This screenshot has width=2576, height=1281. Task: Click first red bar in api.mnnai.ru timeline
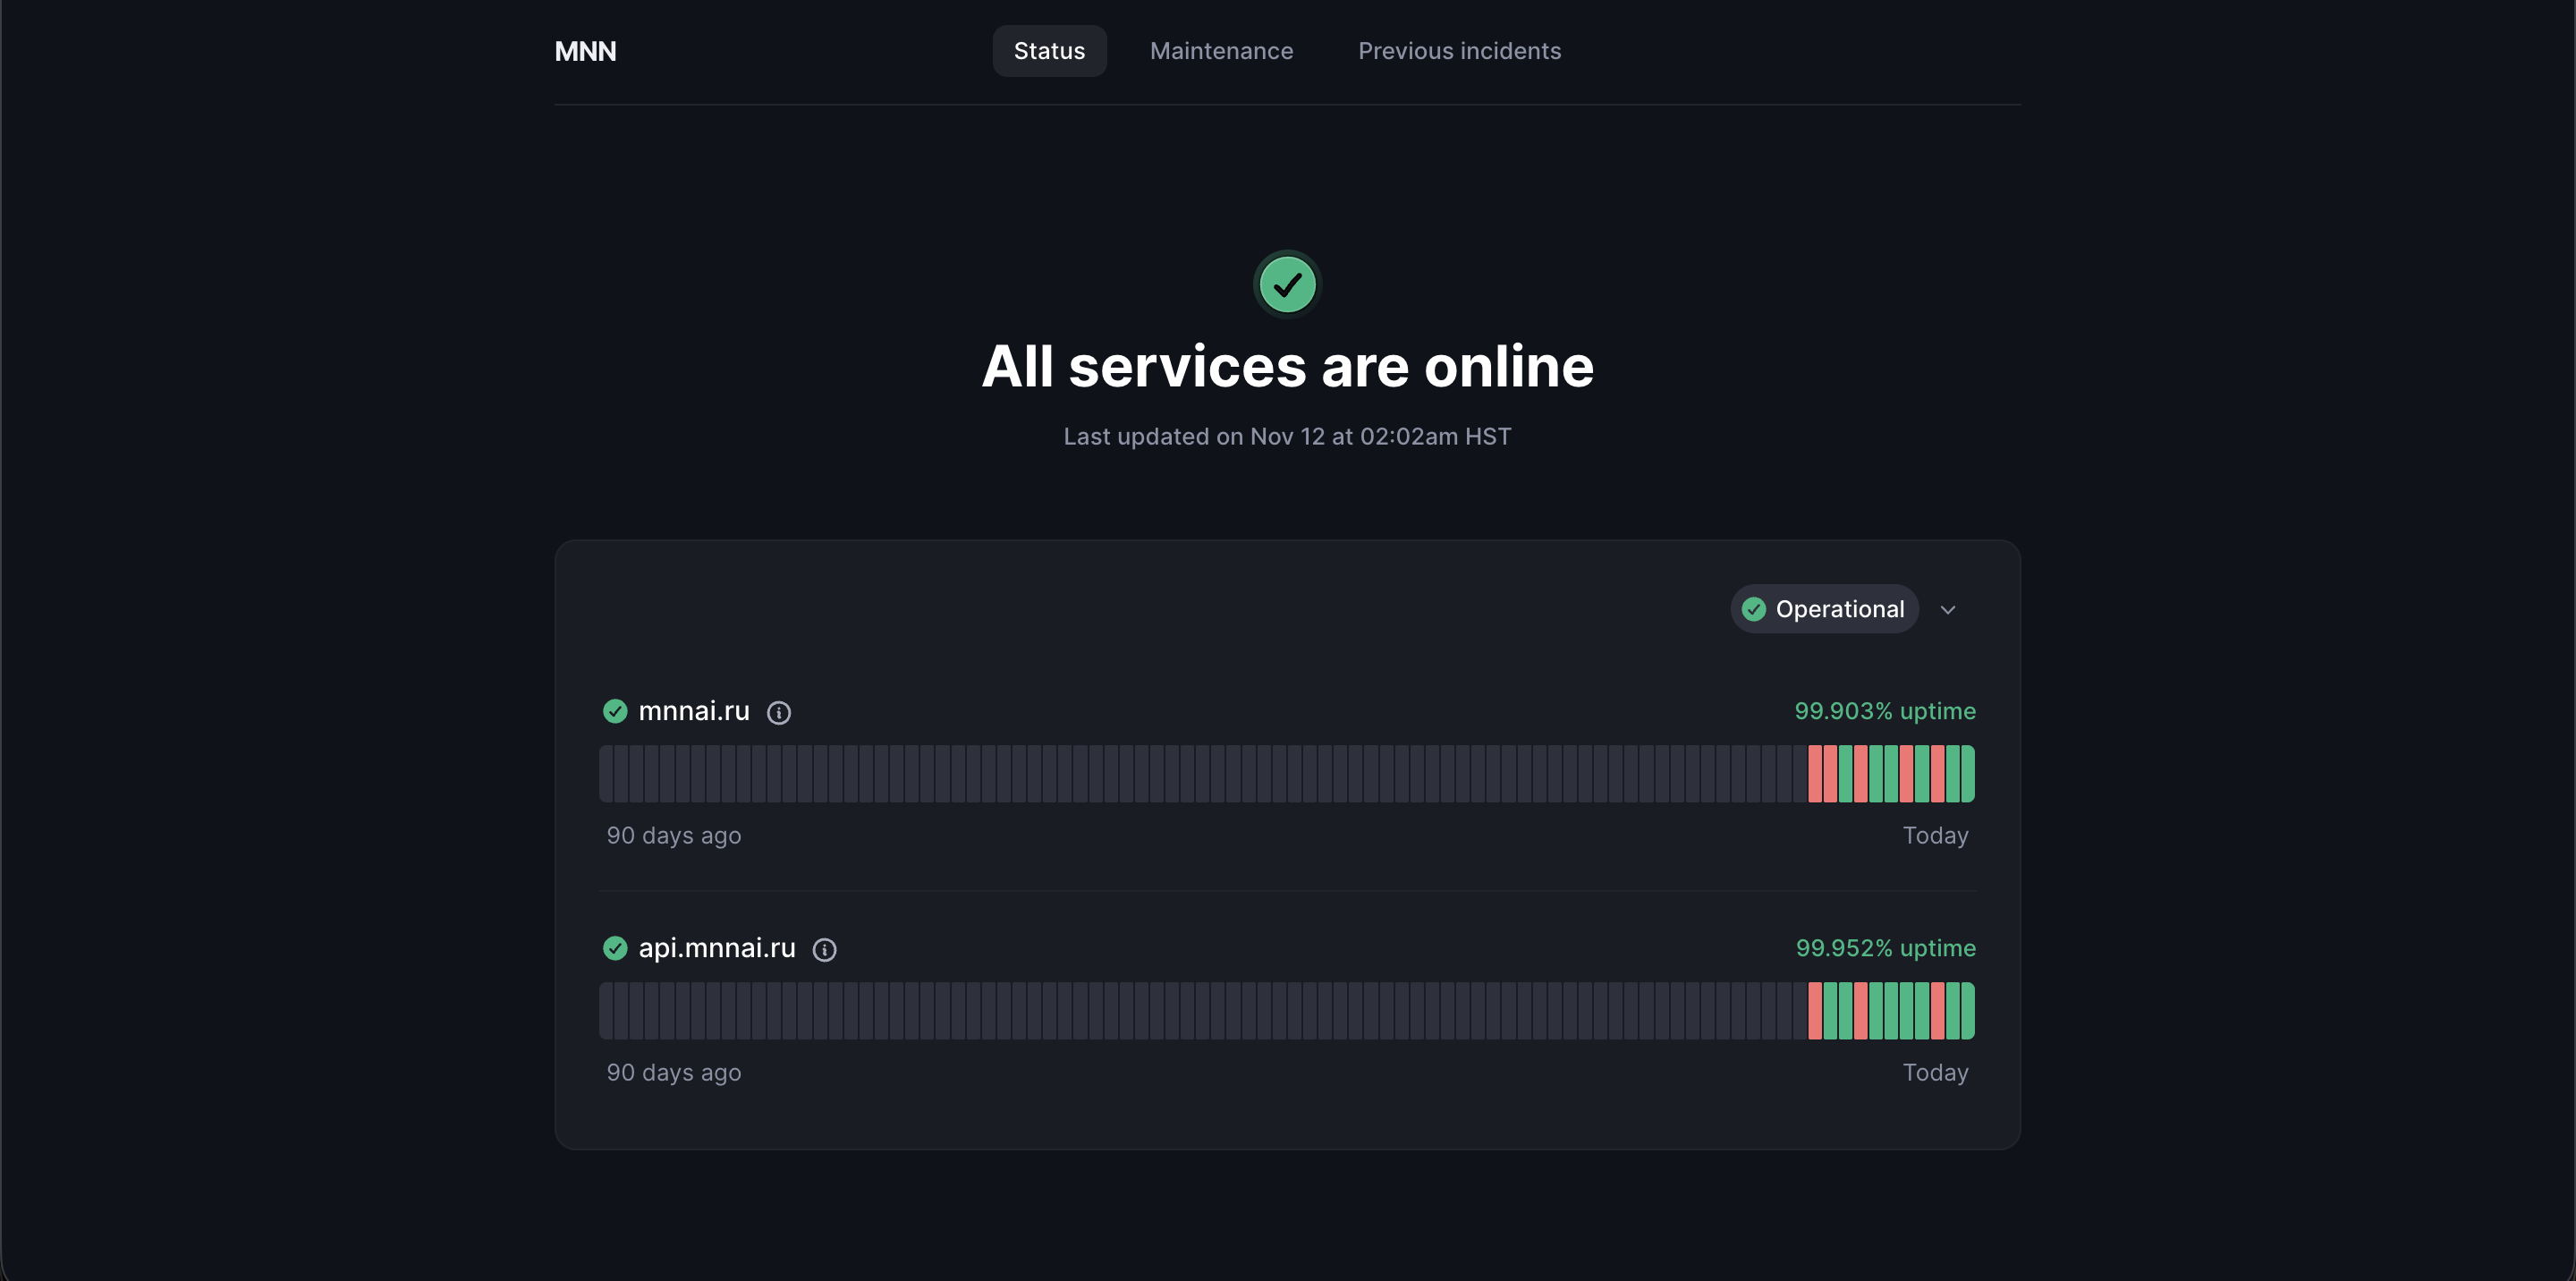coord(1814,1010)
